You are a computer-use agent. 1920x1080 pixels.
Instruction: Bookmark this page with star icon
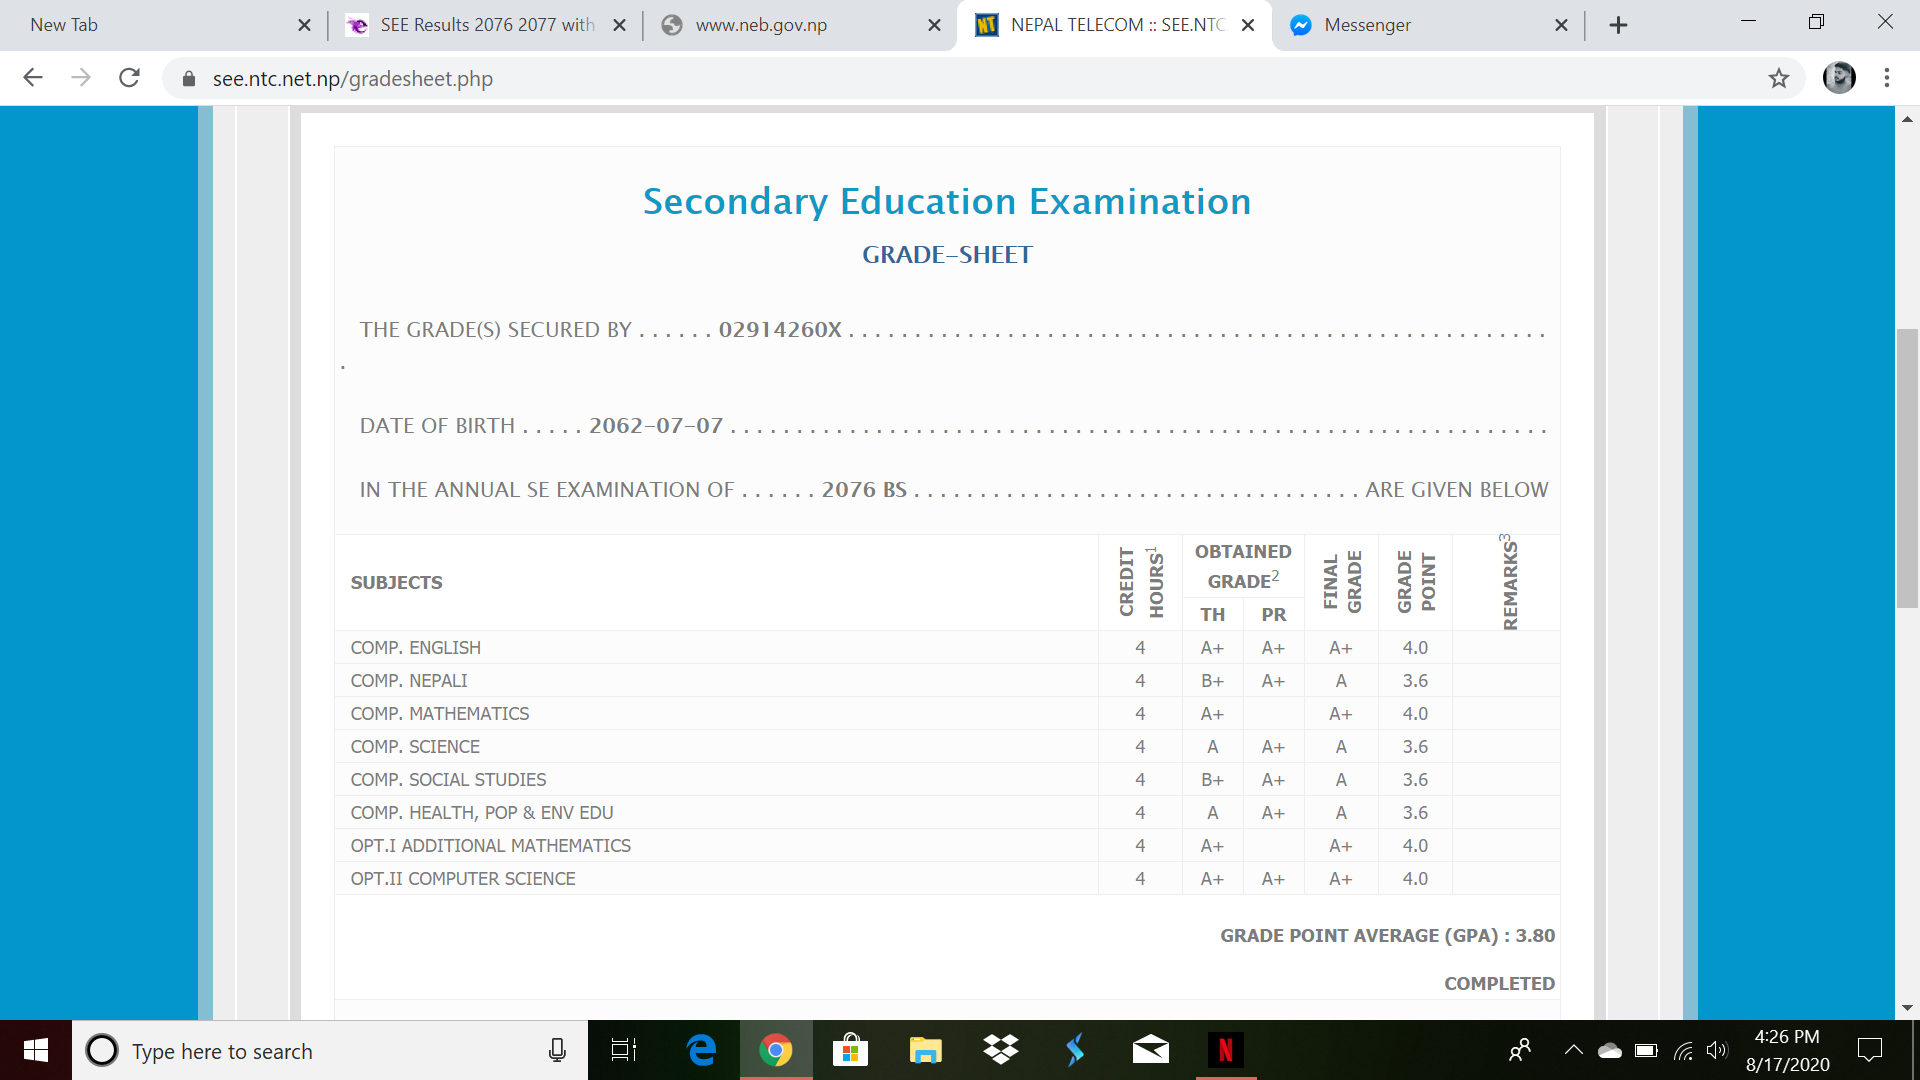[1778, 78]
